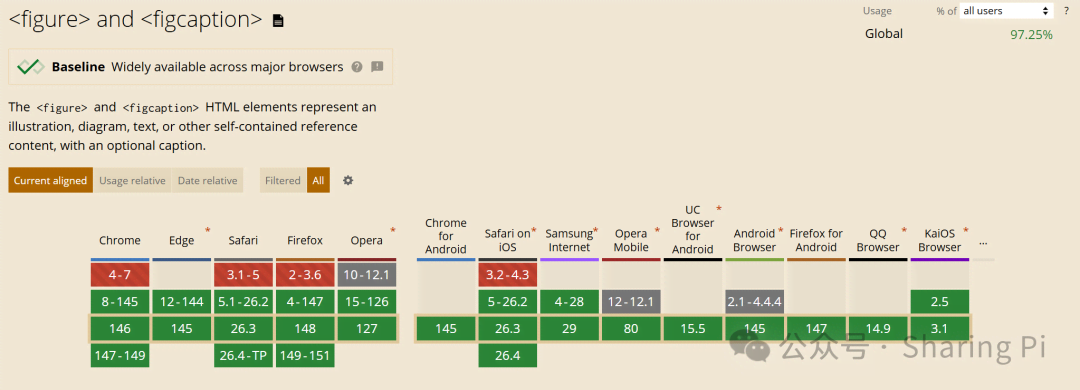The width and height of the screenshot is (1080, 390).
Task: Switch to Usage relative view
Action: [132, 181]
